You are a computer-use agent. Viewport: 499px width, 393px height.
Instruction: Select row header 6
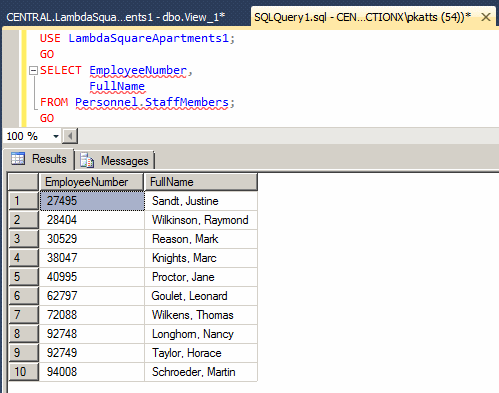pos(23,296)
